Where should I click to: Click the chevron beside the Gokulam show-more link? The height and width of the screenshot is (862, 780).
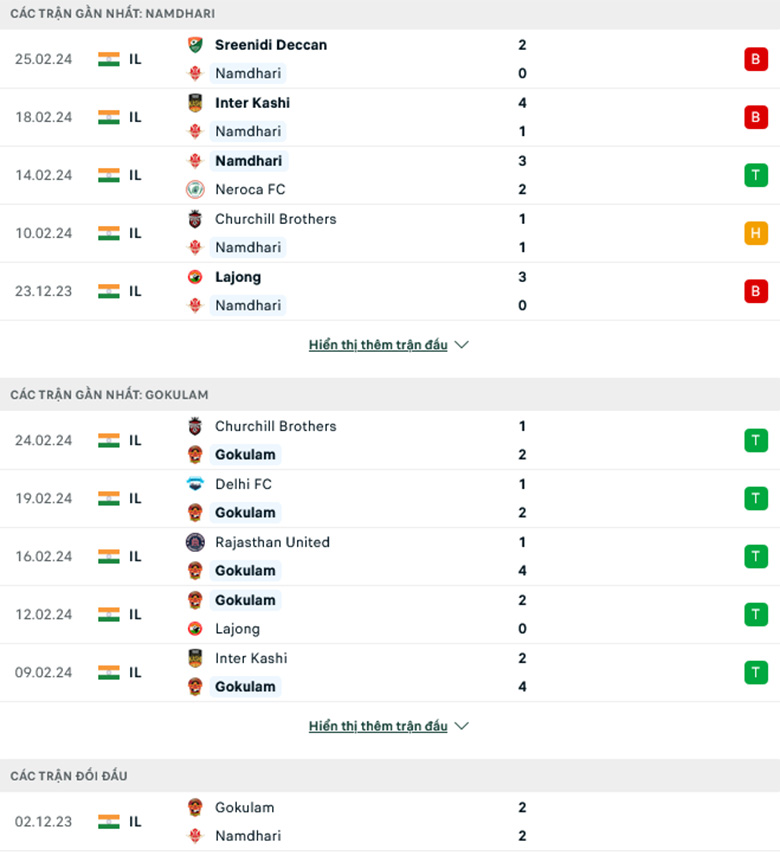(461, 726)
